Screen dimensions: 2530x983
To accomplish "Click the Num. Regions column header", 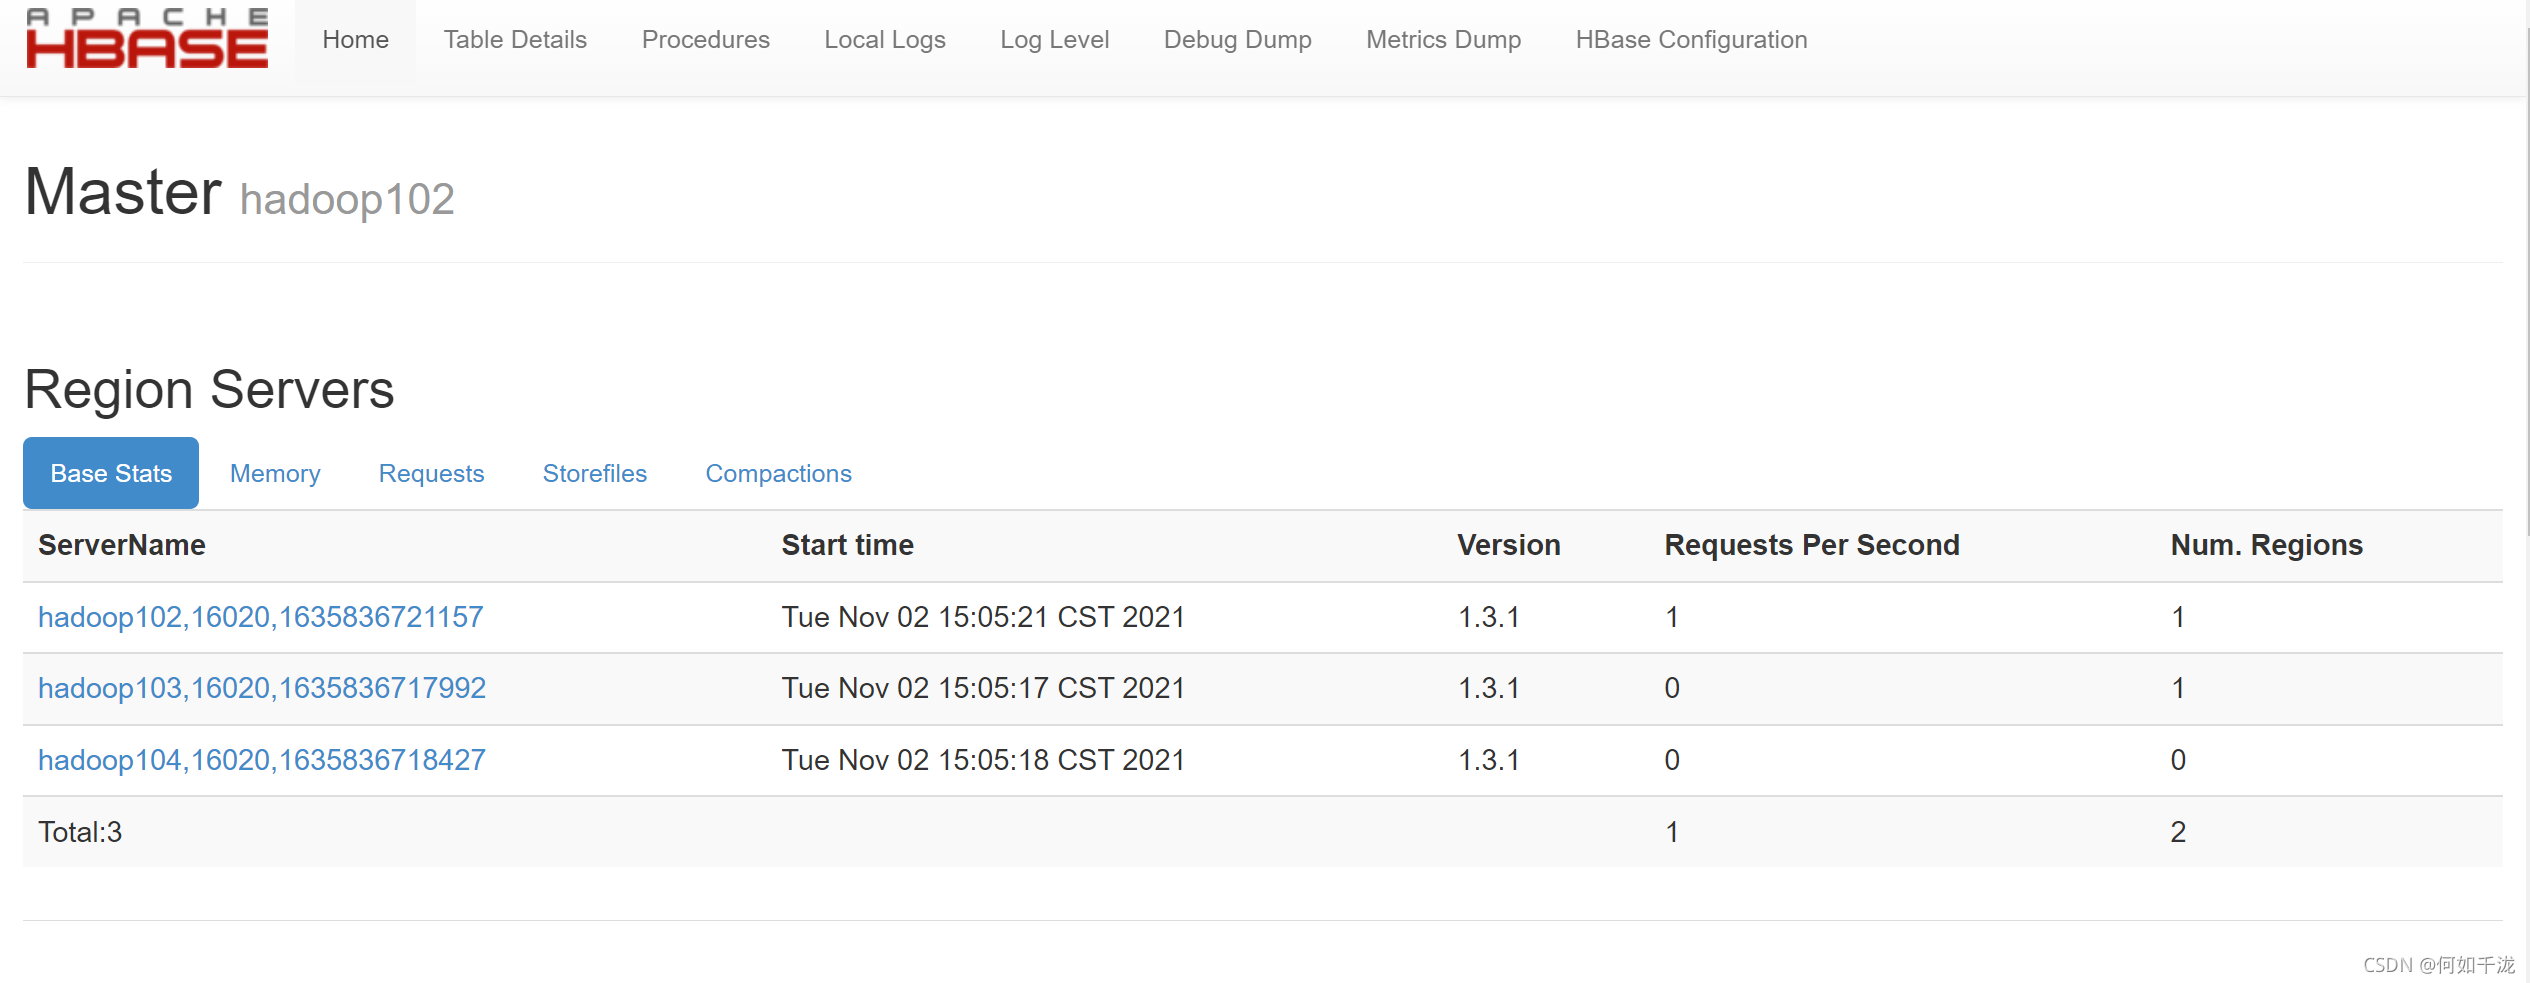I will click(2266, 545).
